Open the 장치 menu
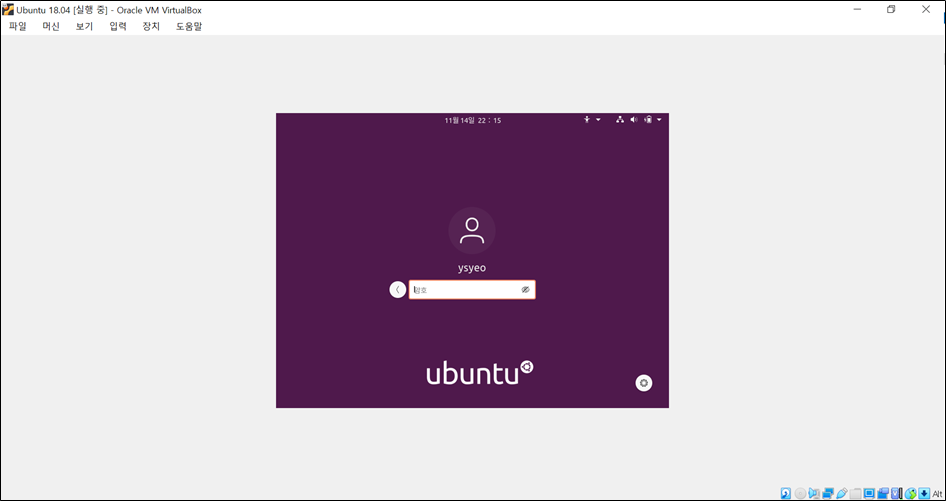This screenshot has width=946, height=501. pyautogui.click(x=151, y=27)
